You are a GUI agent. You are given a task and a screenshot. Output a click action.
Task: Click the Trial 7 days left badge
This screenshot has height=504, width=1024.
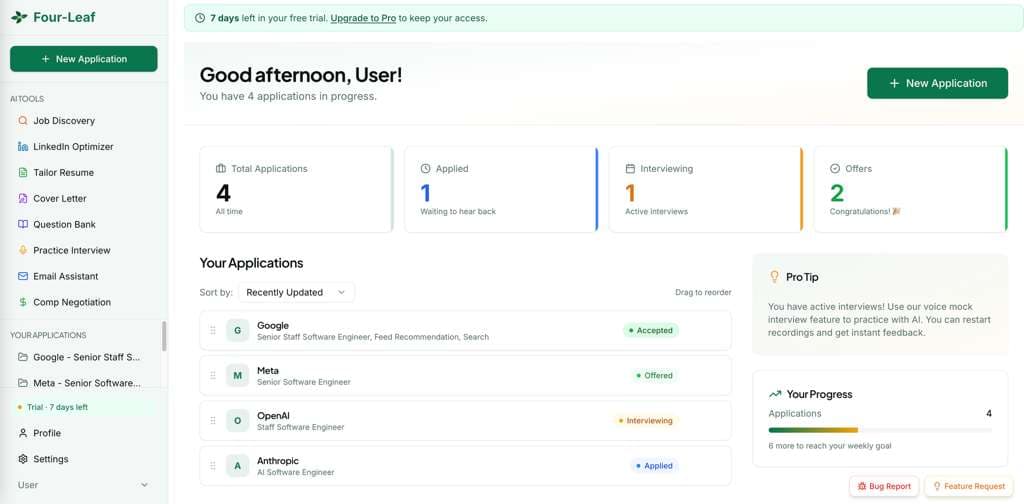pos(84,407)
